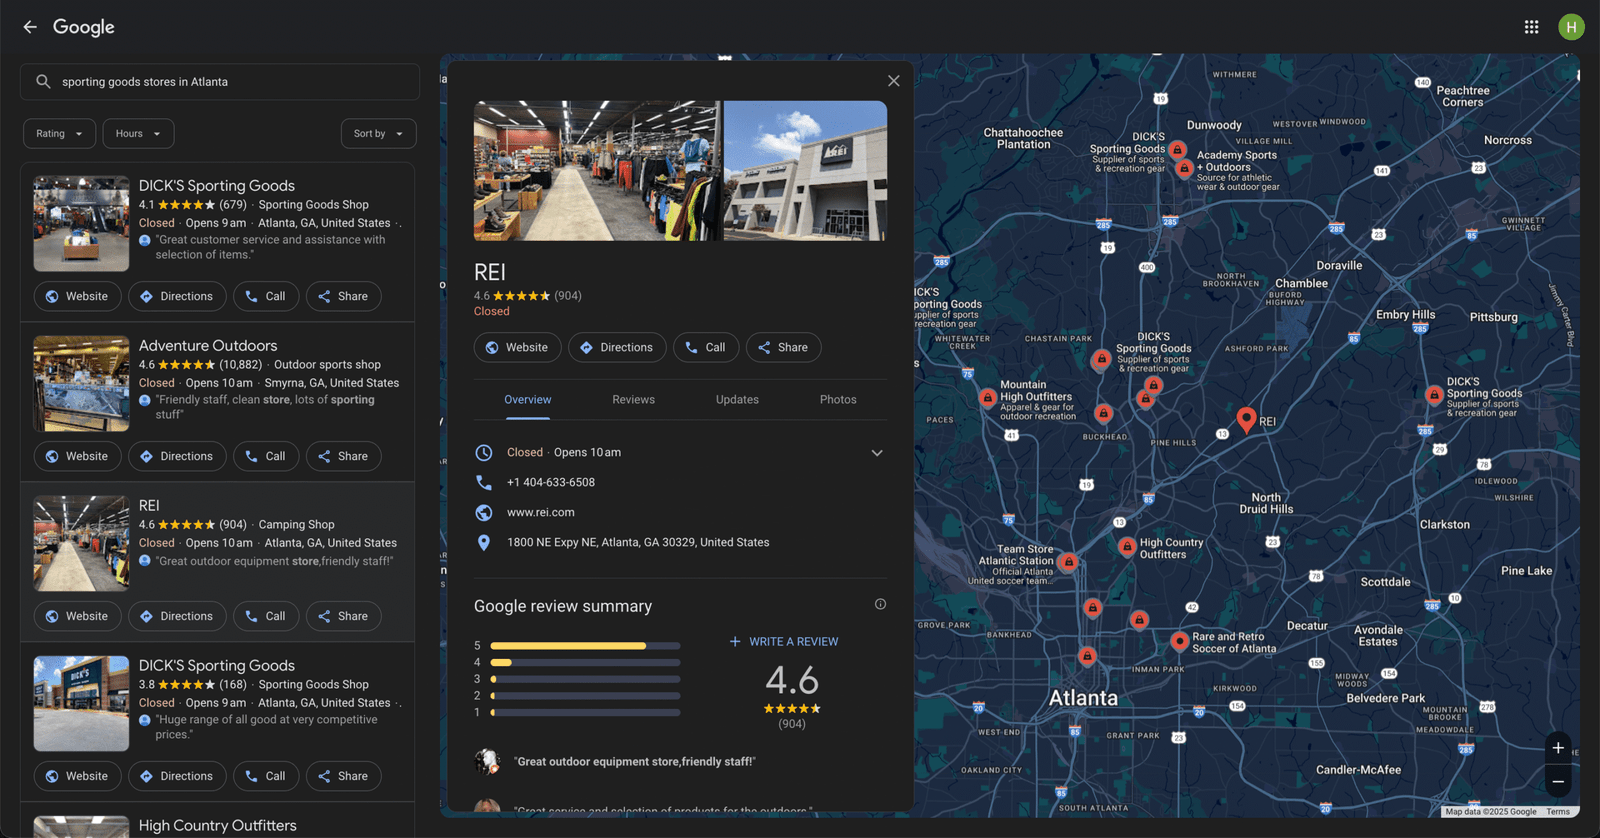Switch to the Overview tab
Image resolution: width=1600 pixels, height=838 pixels.
point(527,400)
